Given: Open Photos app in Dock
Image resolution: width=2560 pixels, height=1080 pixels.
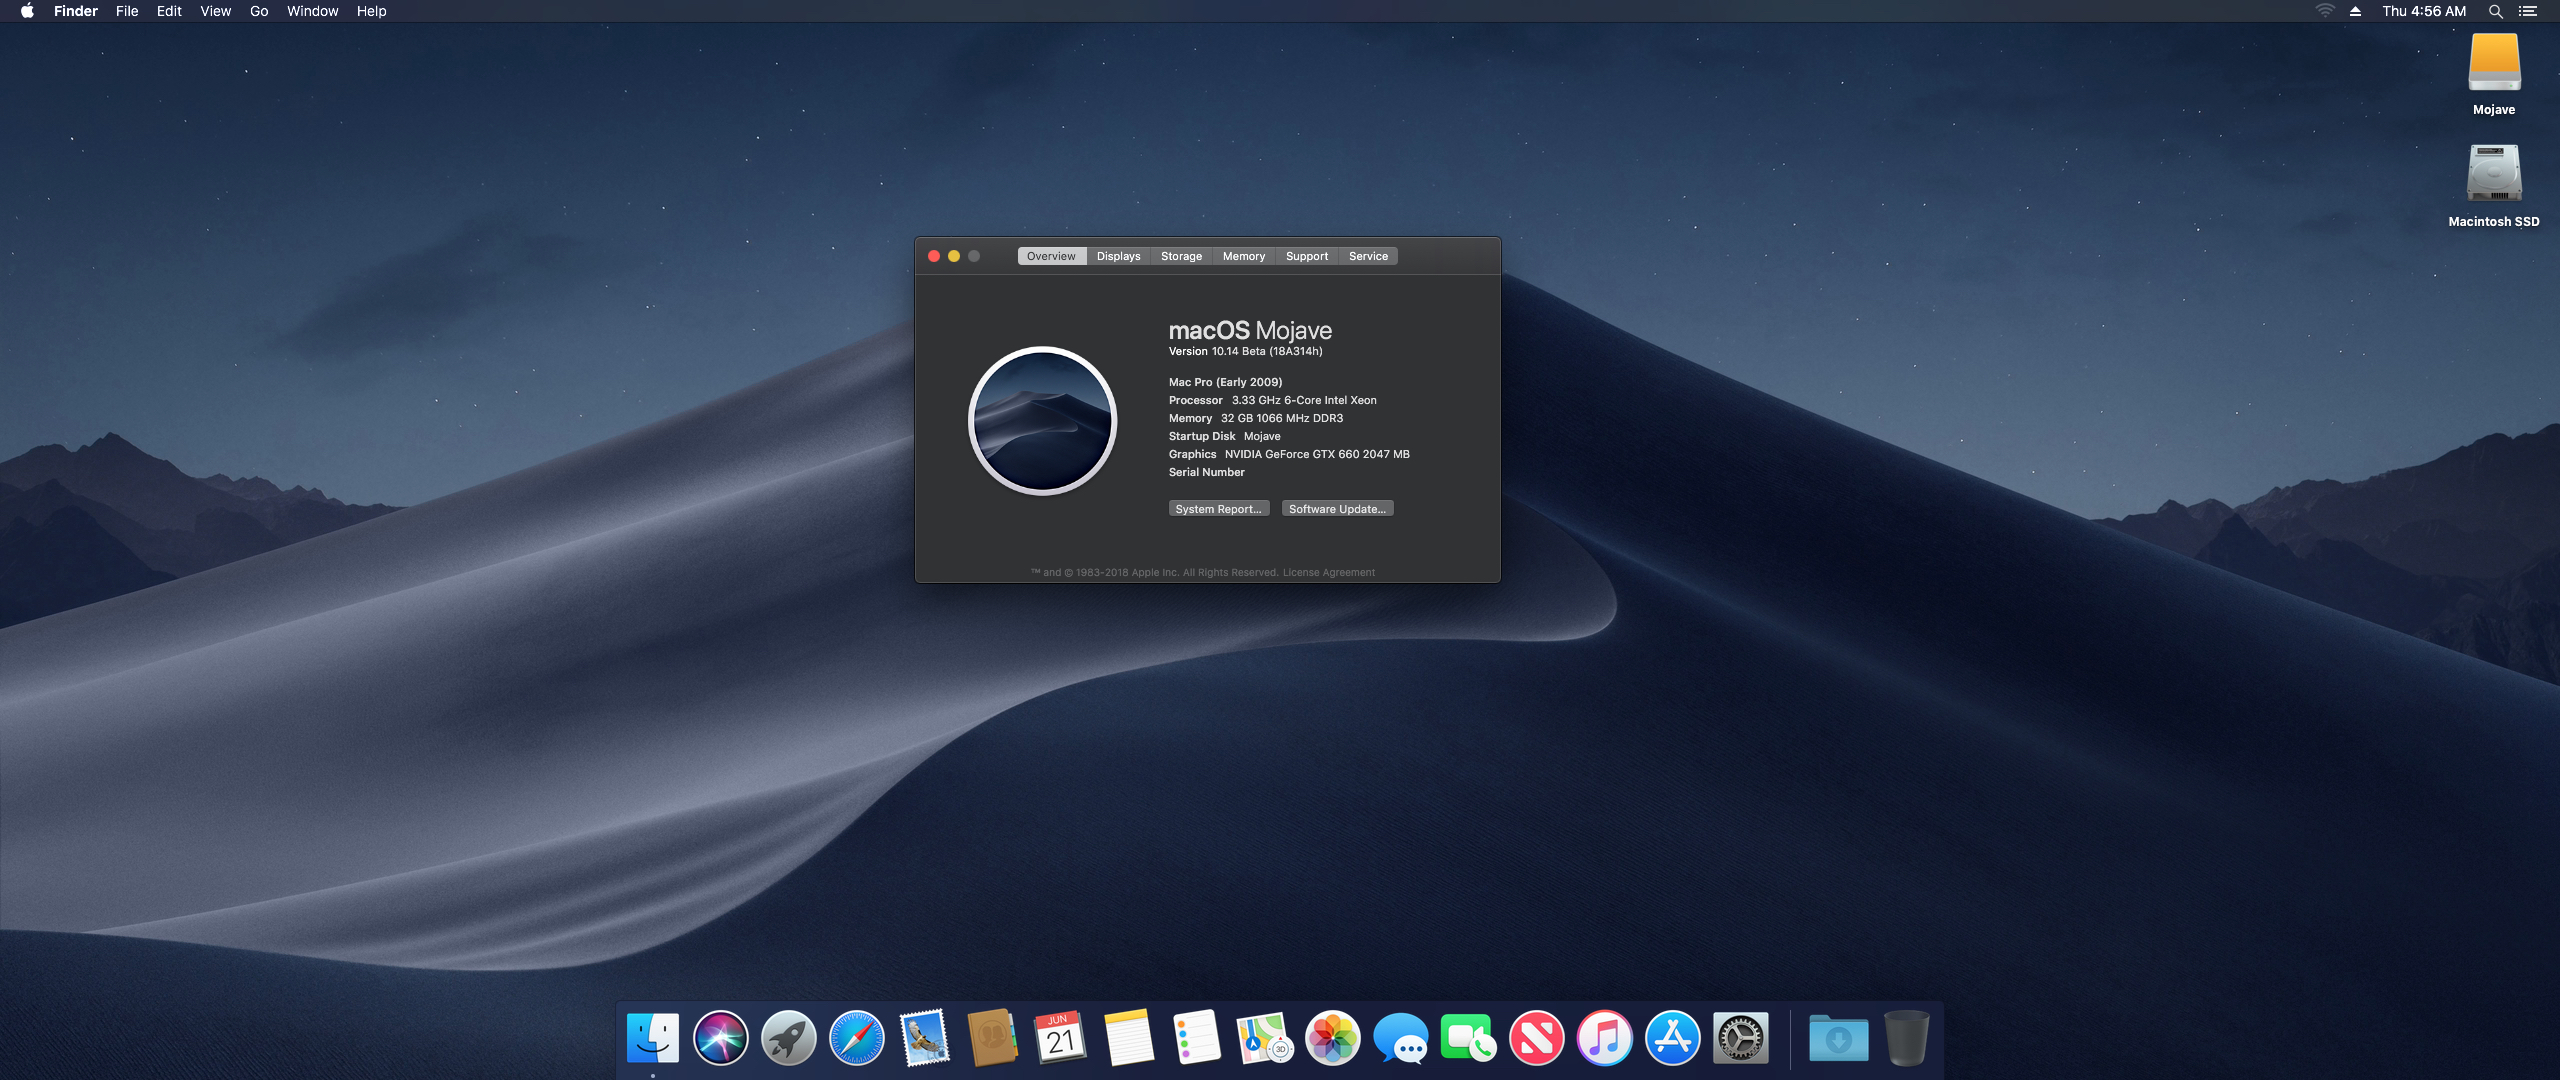Looking at the screenshot, I should [x=1333, y=1038].
